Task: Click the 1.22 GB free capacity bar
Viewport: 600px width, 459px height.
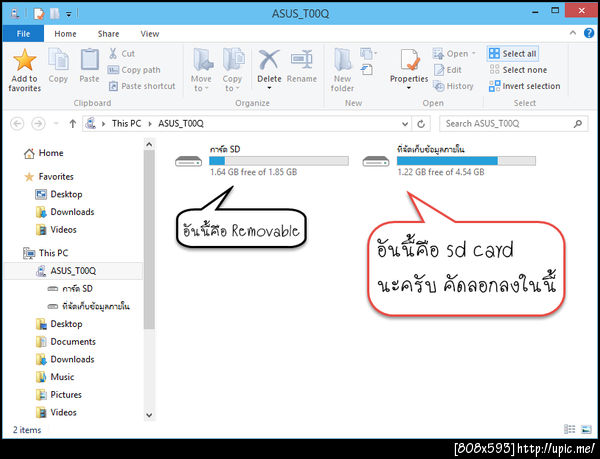Action: (466, 161)
